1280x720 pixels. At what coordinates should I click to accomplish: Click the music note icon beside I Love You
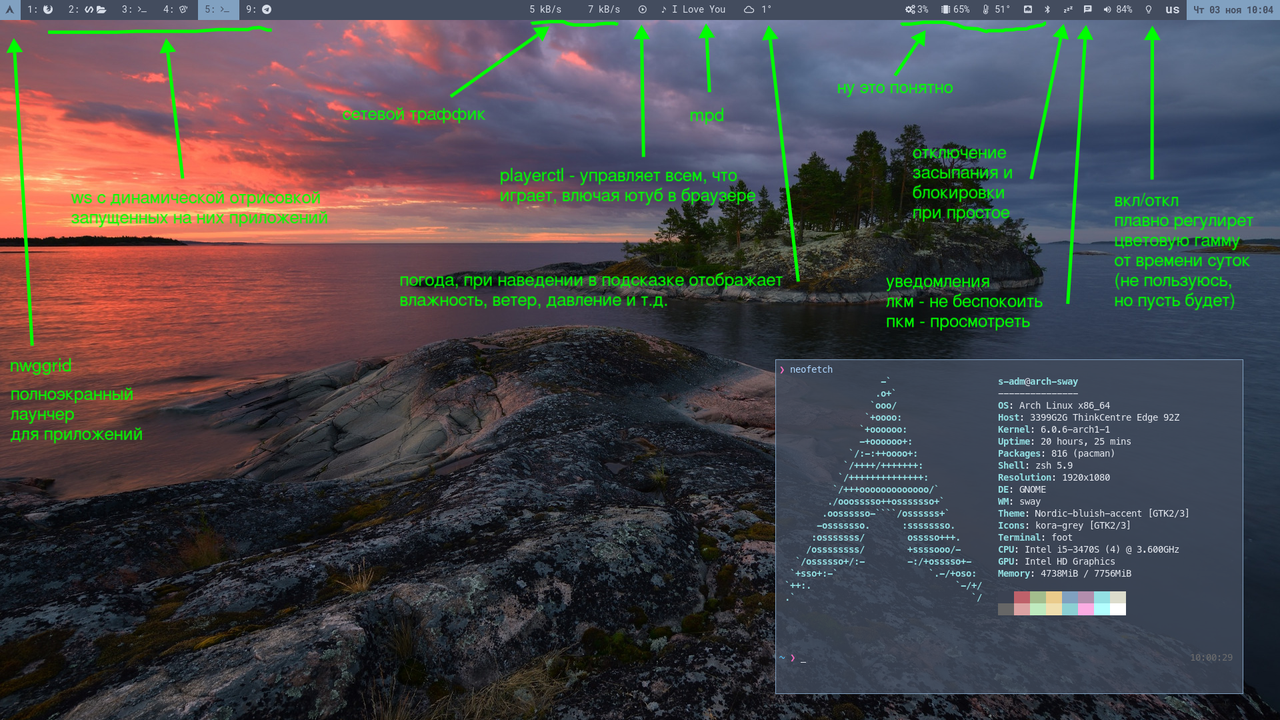[x=664, y=9]
